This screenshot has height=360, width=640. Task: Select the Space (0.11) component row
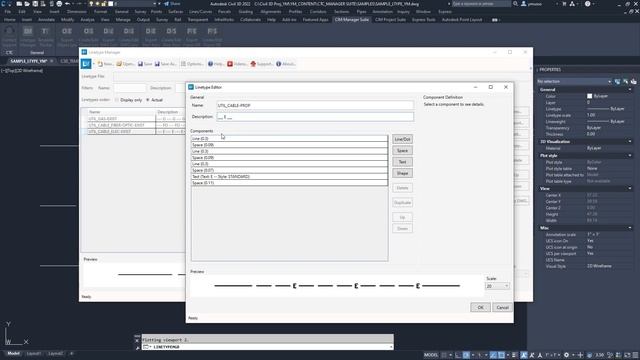(x=289, y=183)
